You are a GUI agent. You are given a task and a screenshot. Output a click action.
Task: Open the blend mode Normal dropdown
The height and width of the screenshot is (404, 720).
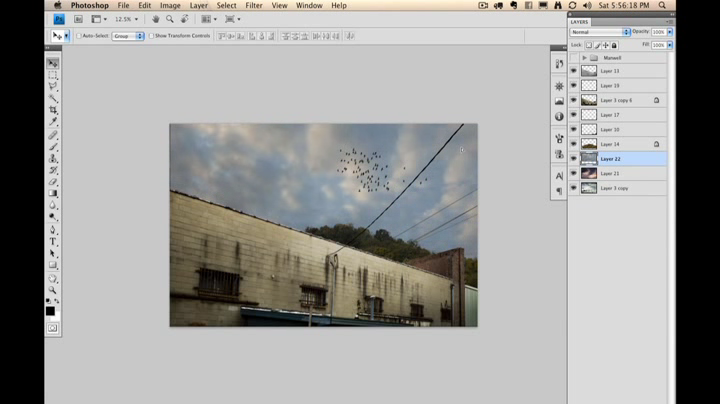[600, 32]
